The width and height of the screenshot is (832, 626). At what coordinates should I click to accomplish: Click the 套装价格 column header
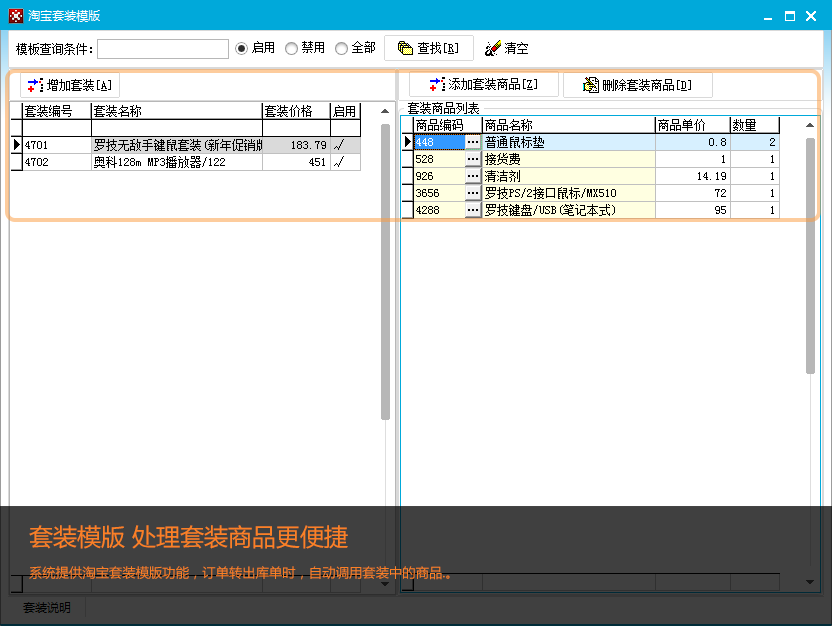coord(296,111)
